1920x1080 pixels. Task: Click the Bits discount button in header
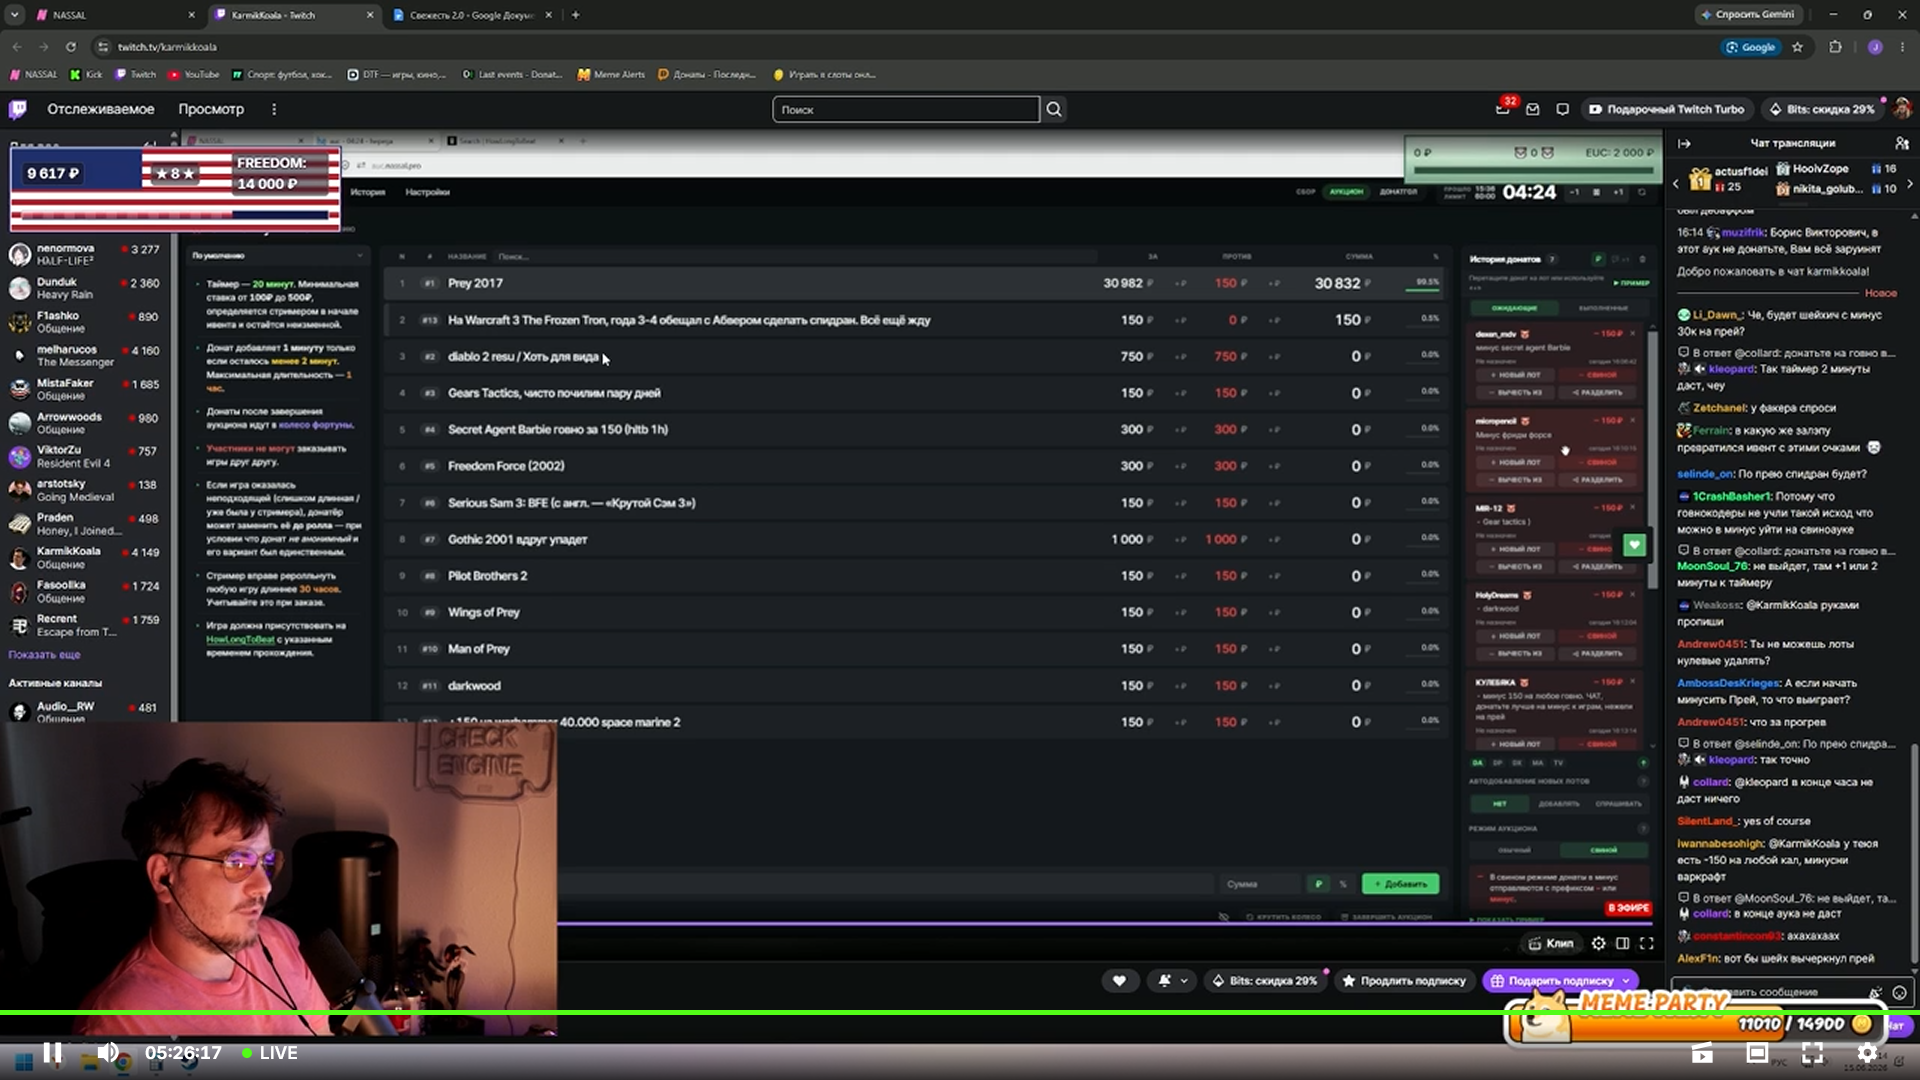point(1821,109)
